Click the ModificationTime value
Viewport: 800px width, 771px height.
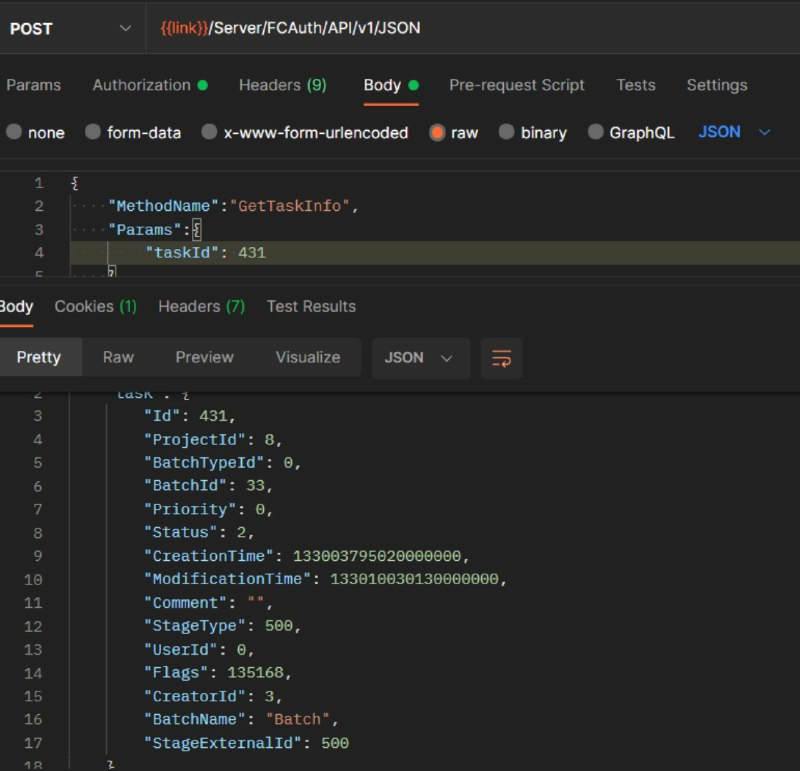pos(414,579)
